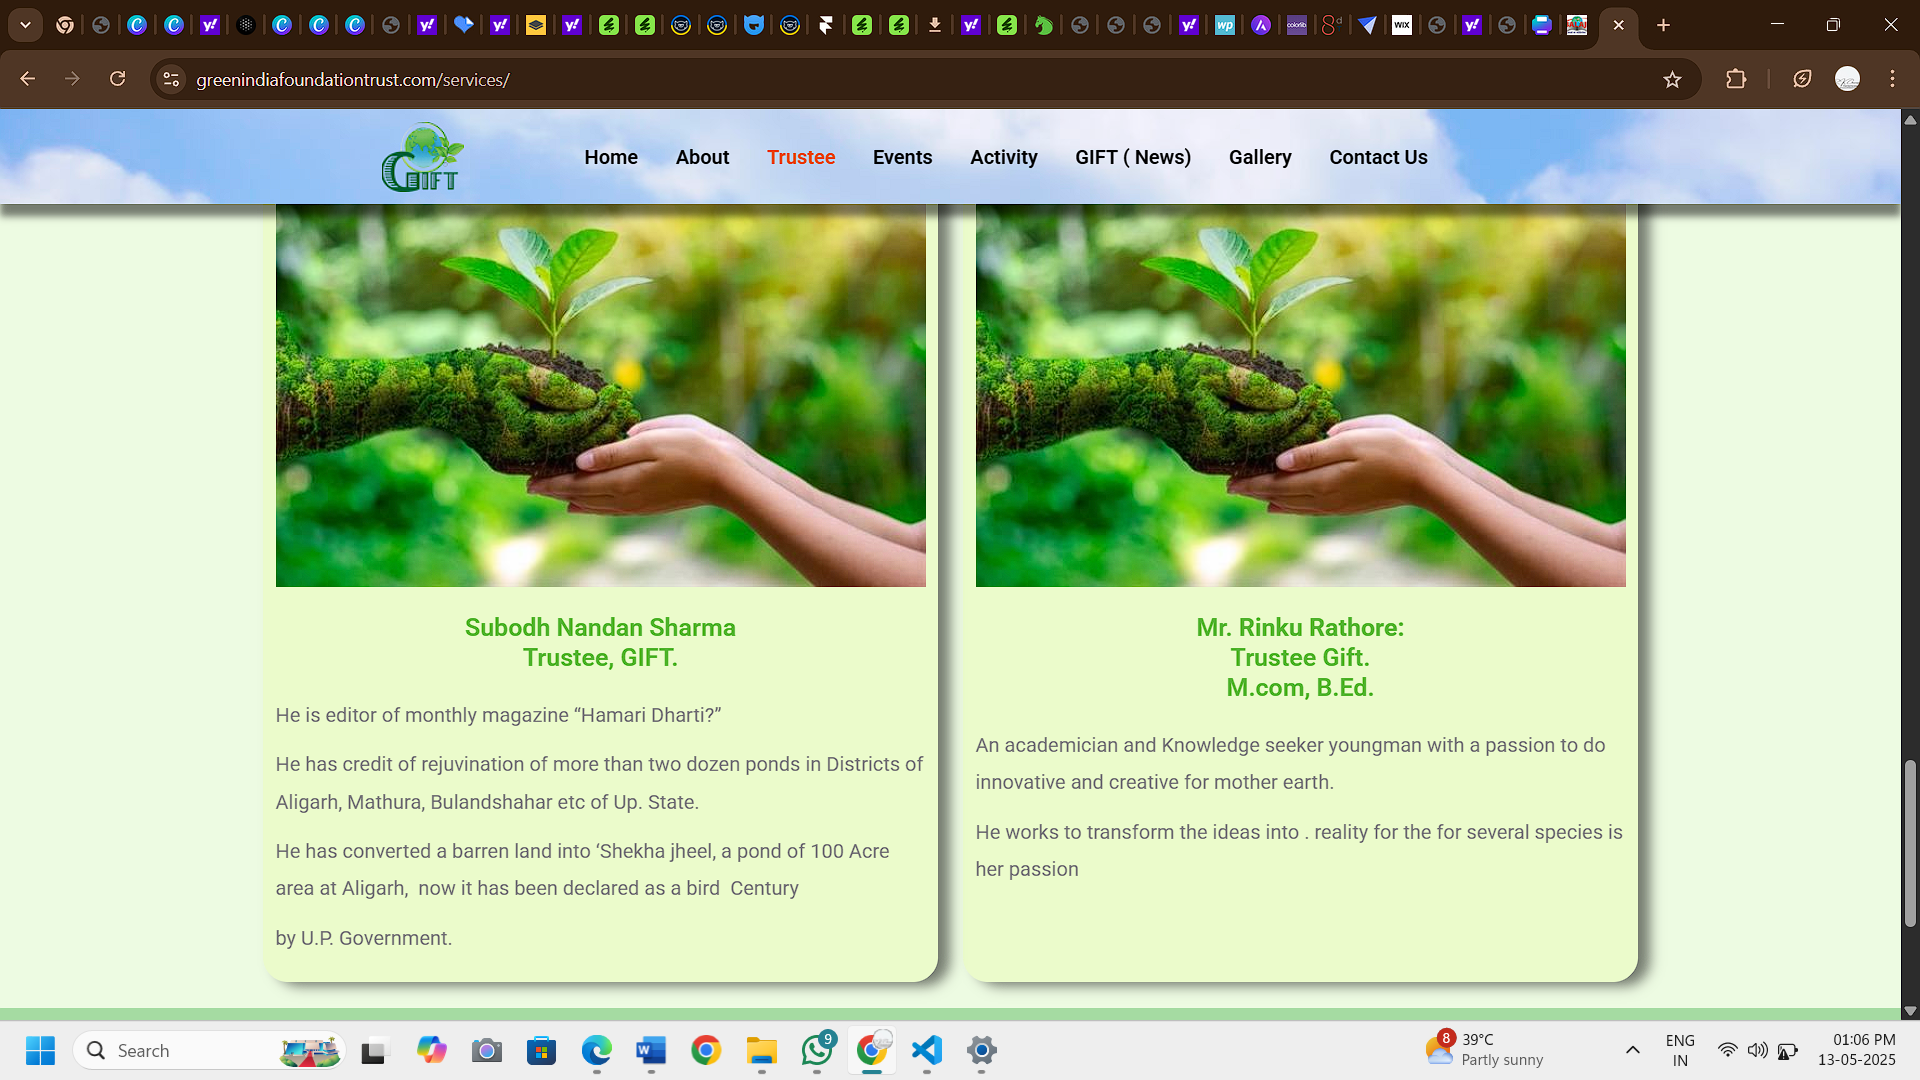View site information icon in address bar

[171, 79]
